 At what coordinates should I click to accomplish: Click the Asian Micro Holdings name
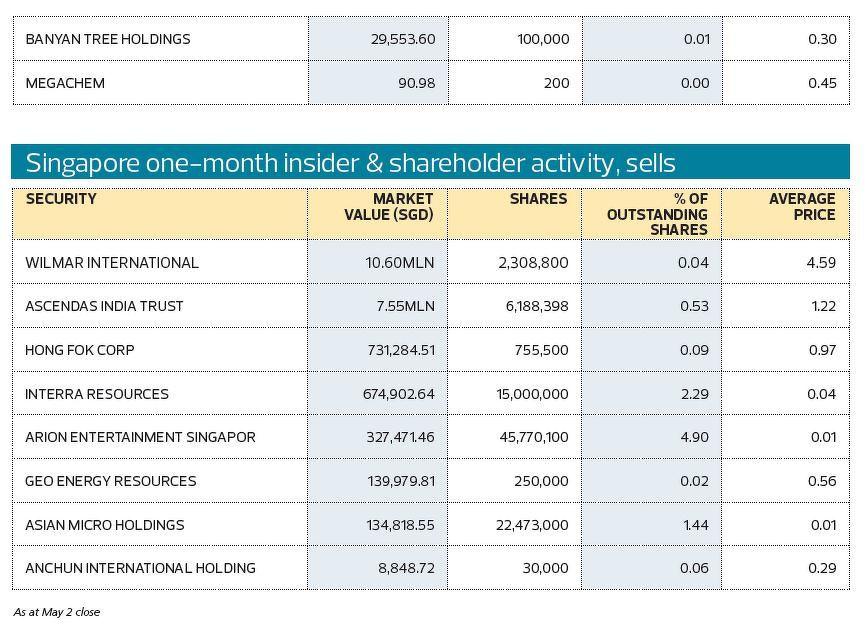point(105,525)
